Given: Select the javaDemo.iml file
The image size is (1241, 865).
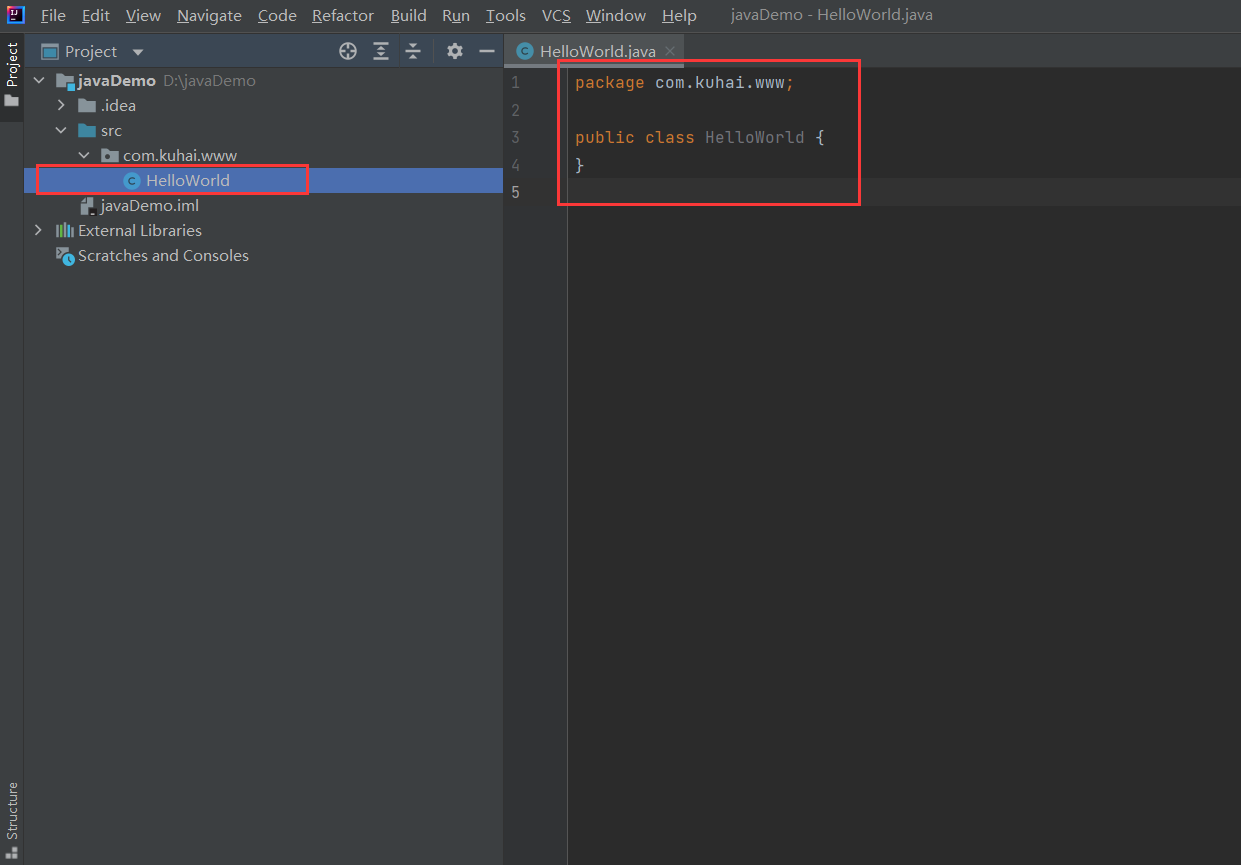Looking at the screenshot, I should (150, 205).
